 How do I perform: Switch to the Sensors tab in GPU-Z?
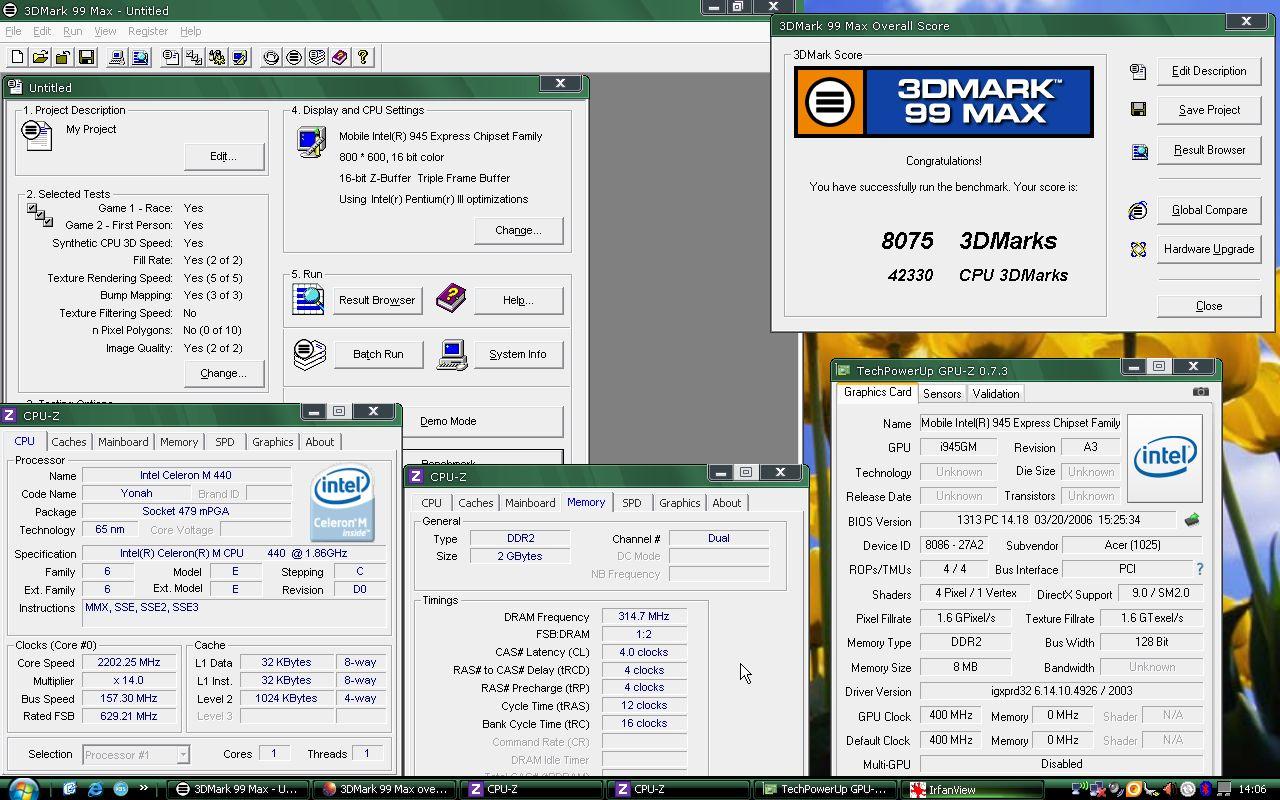tap(942, 394)
